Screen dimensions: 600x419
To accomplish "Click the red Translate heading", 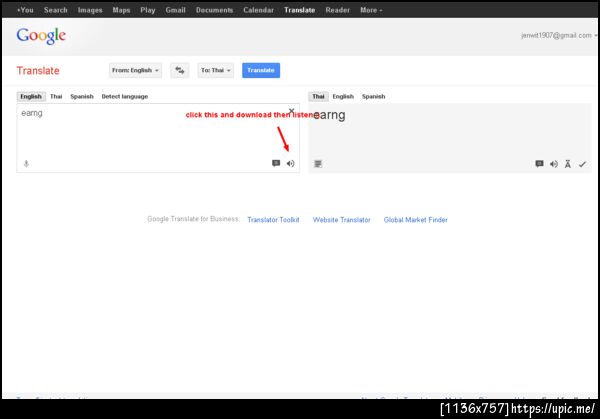I will [38, 71].
